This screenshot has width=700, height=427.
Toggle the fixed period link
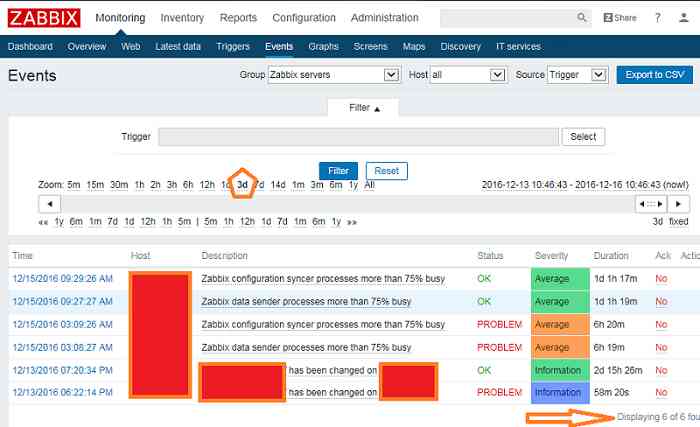679,222
